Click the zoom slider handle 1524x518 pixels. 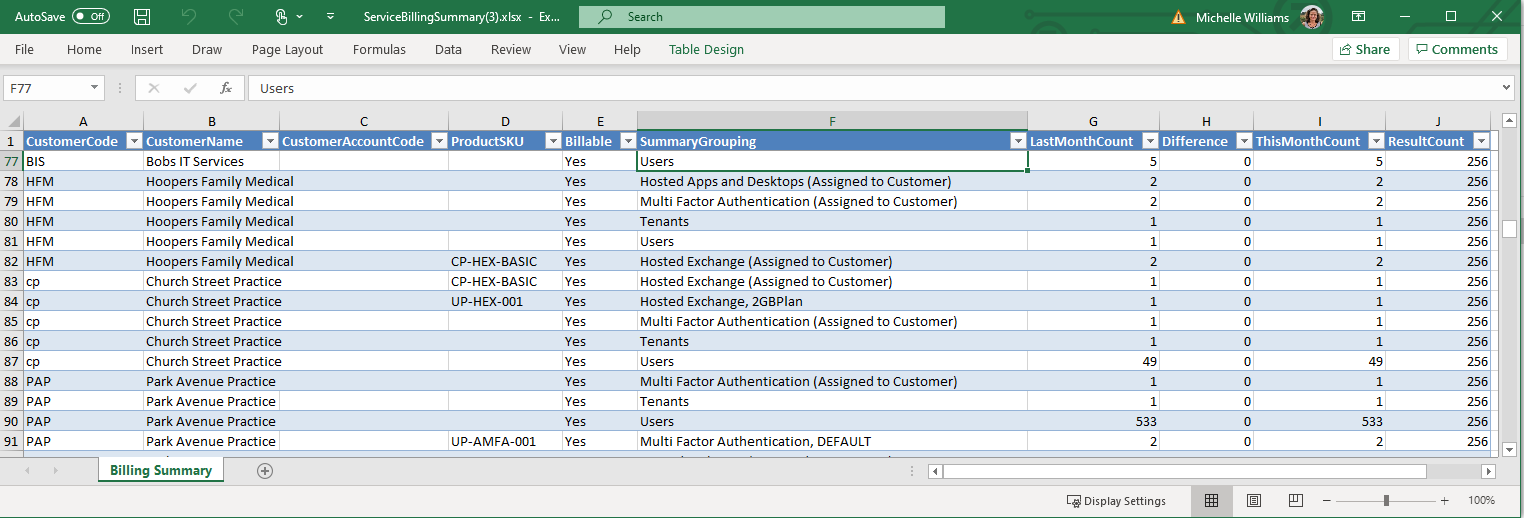pyautogui.click(x=1386, y=500)
